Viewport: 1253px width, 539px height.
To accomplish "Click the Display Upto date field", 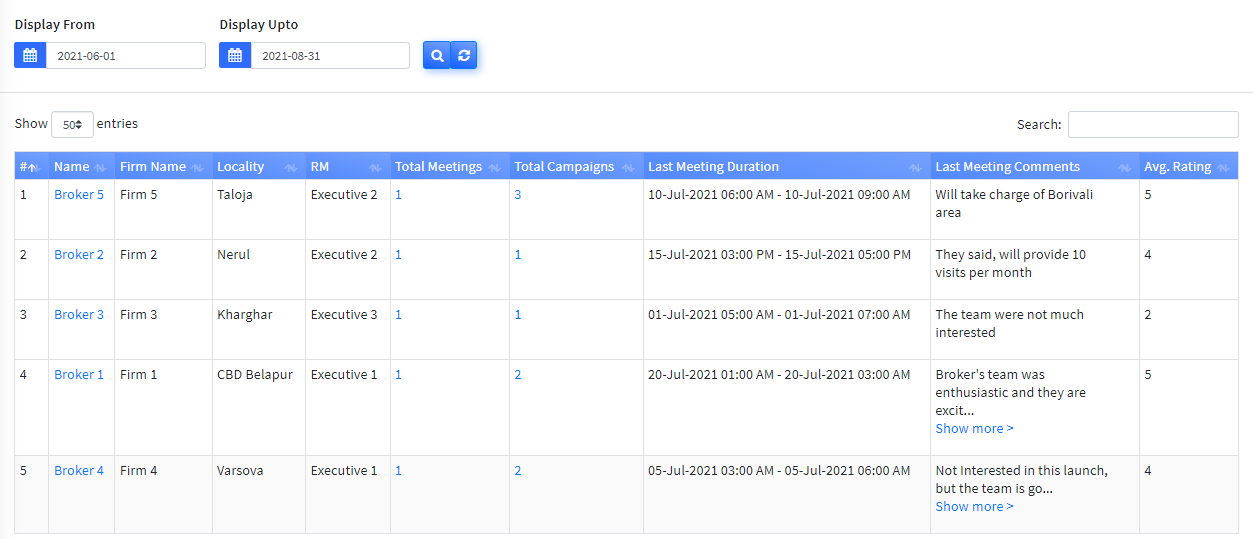I will click(x=329, y=56).
